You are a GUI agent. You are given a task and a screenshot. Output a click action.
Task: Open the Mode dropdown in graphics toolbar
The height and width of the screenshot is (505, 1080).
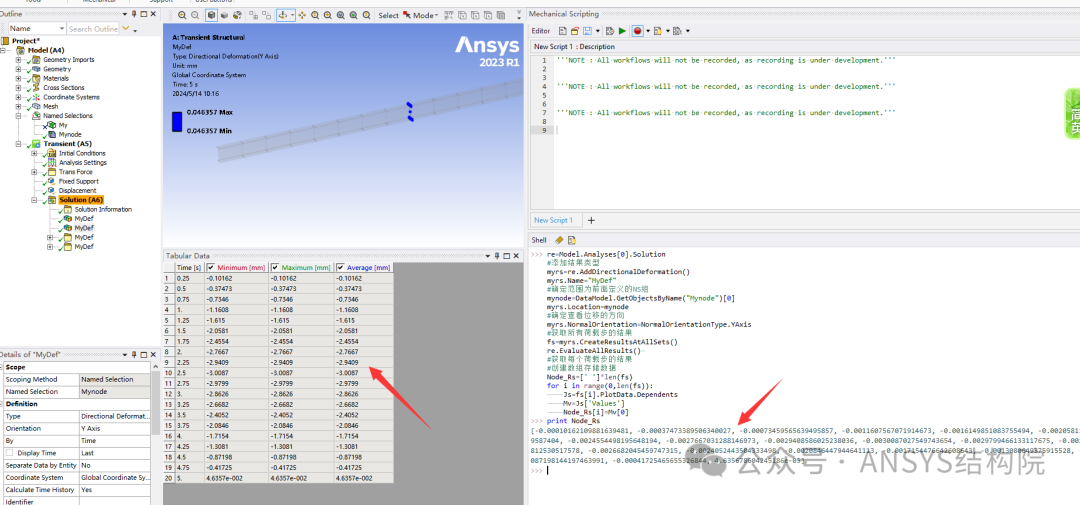[x=437, y=15]
